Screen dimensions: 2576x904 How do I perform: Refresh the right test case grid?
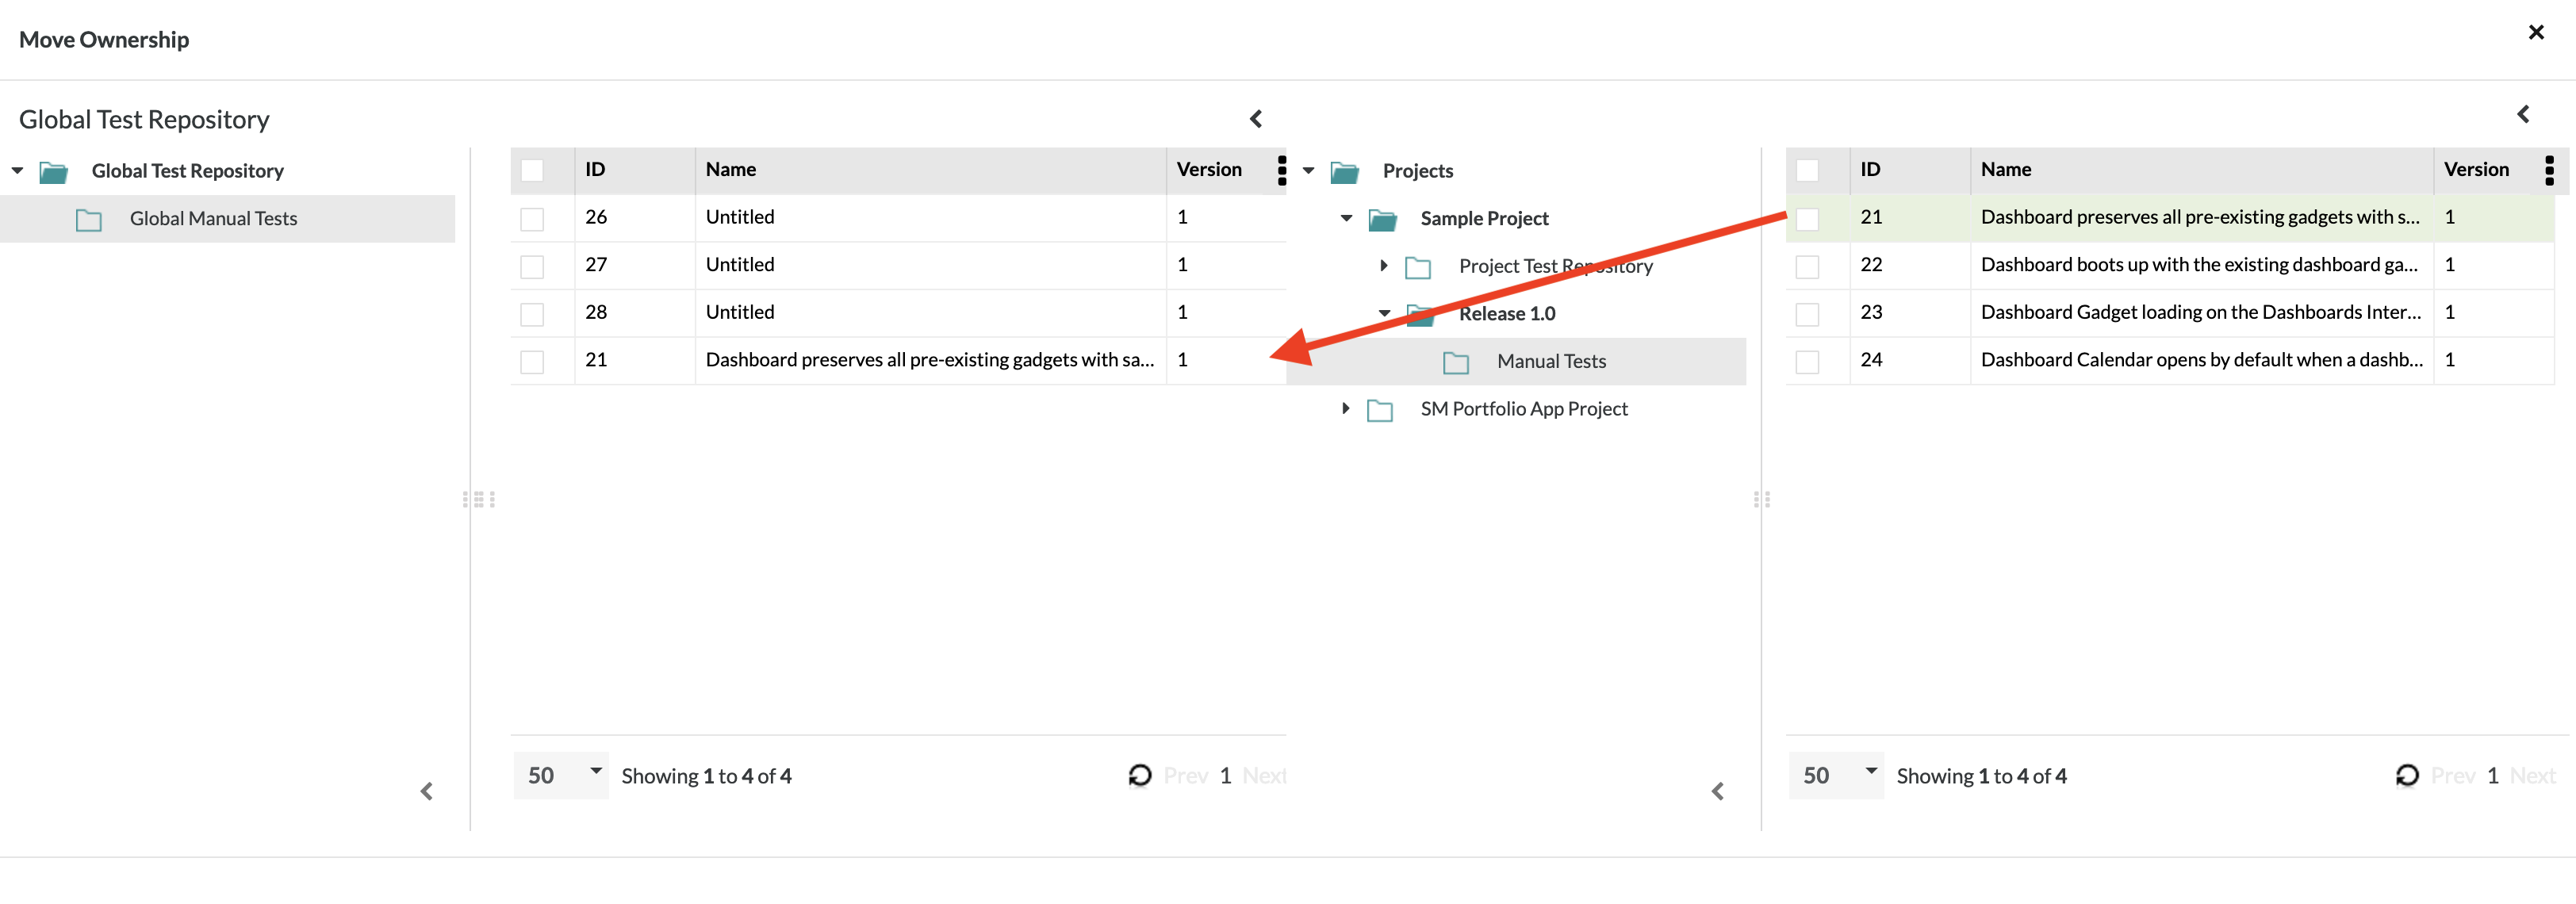click(x=2406, y=775)
